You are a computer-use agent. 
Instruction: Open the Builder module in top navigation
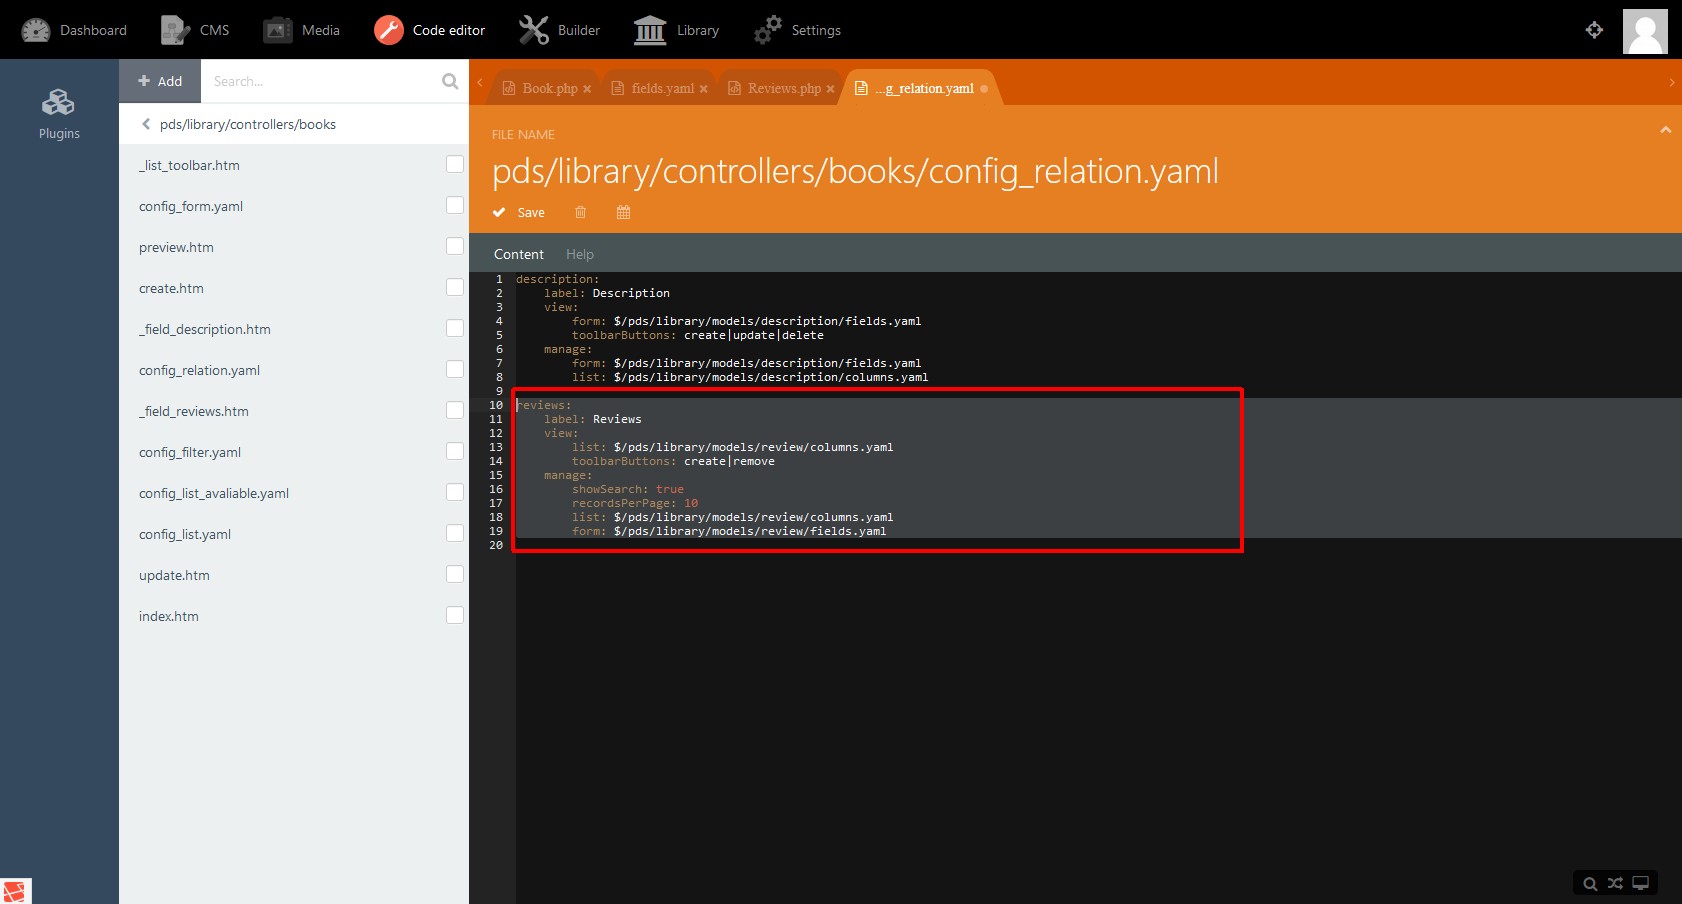click(x=559, y=30)
